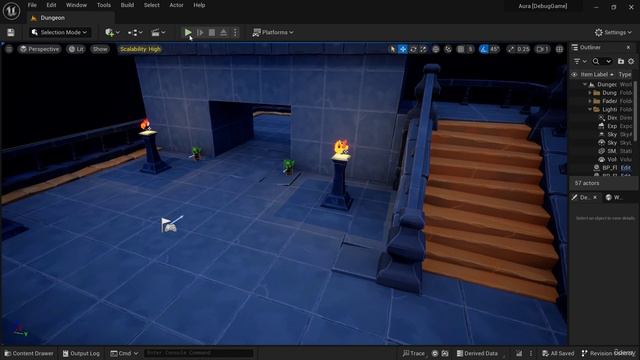Open the Help menu
Image resolution: width=640 pixels, height=360 pixels.
pyautogui.click(x=199, y=5)
